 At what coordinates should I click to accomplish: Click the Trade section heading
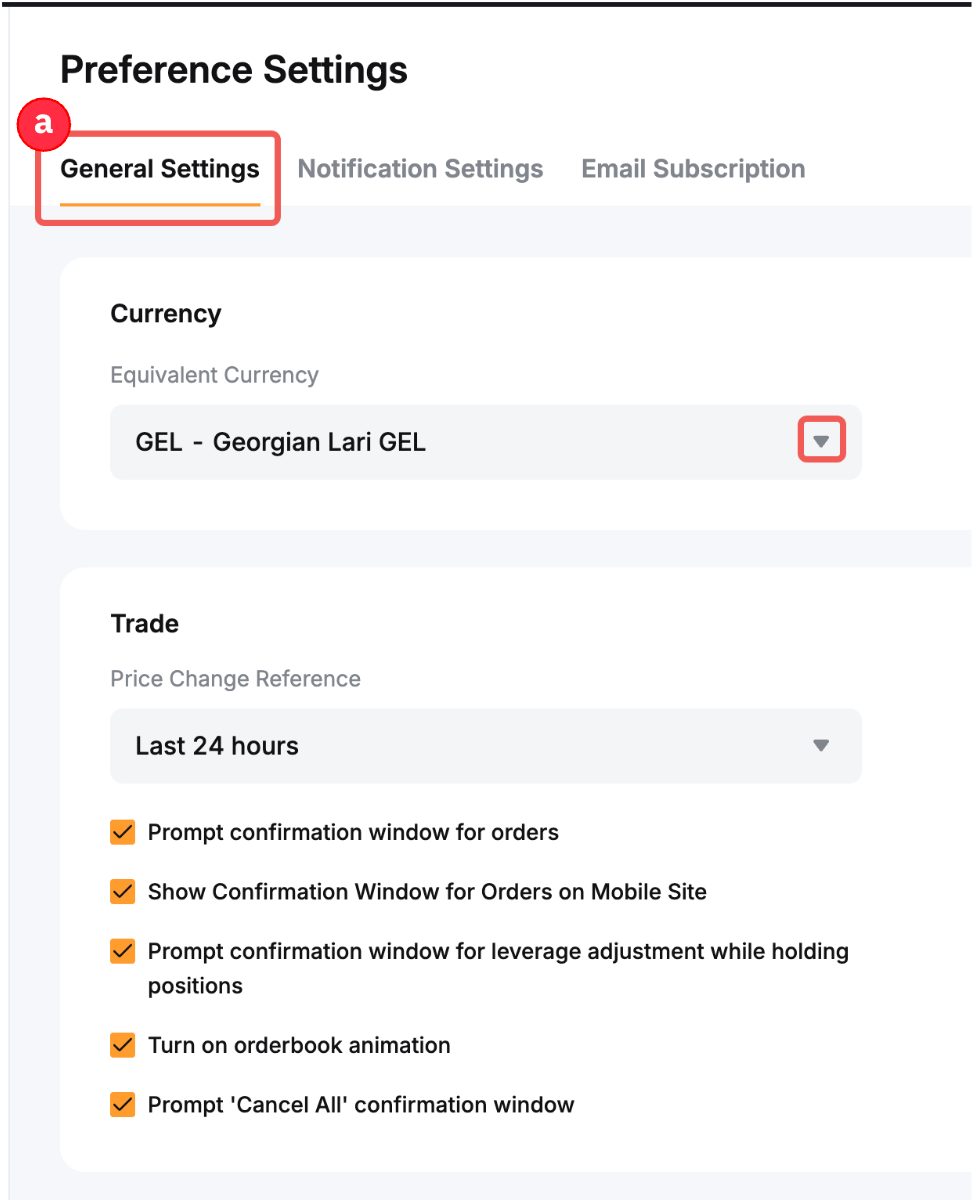click(145, 624)
